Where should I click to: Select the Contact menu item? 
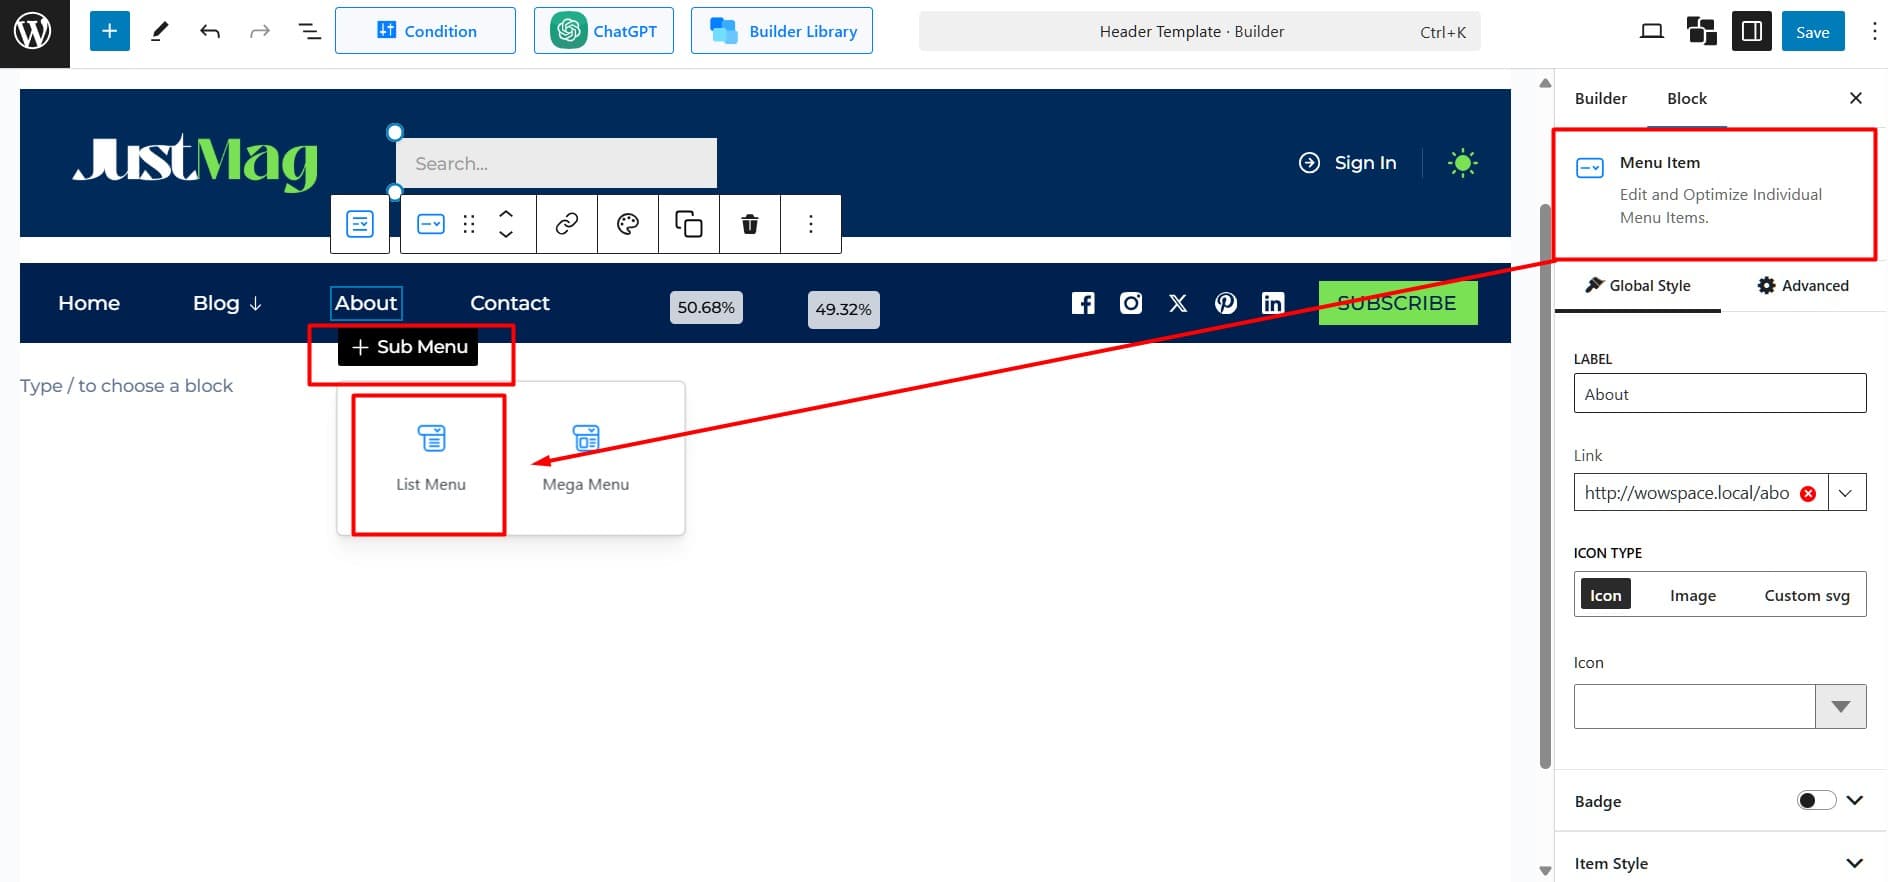coord(510,303)
